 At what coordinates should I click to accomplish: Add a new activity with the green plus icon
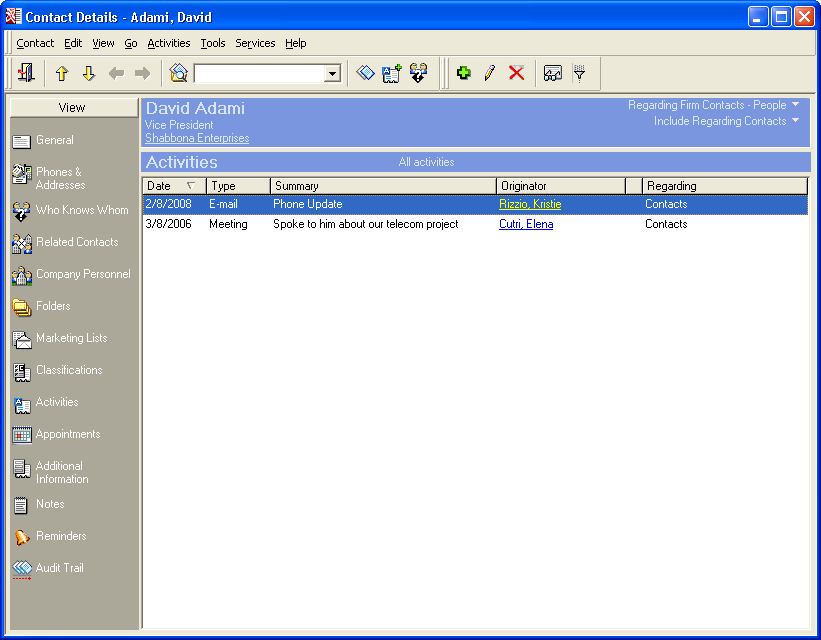point(463,72)
